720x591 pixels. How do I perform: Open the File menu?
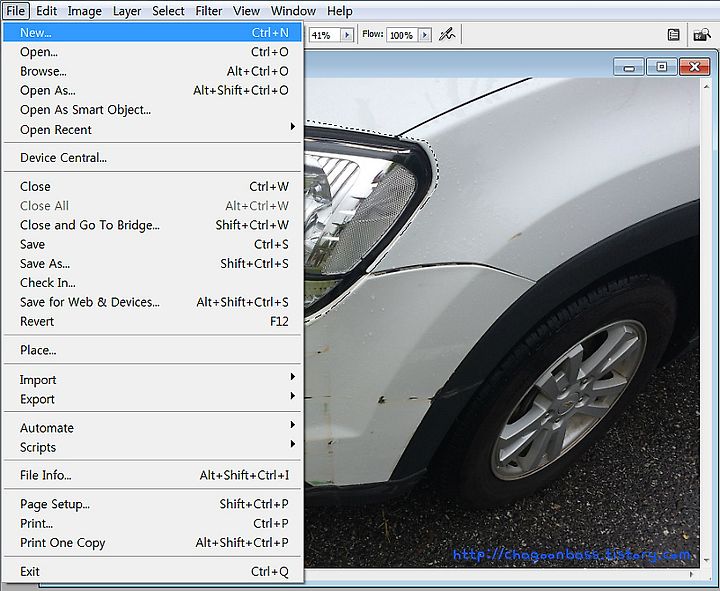click(x=16, y=11)
